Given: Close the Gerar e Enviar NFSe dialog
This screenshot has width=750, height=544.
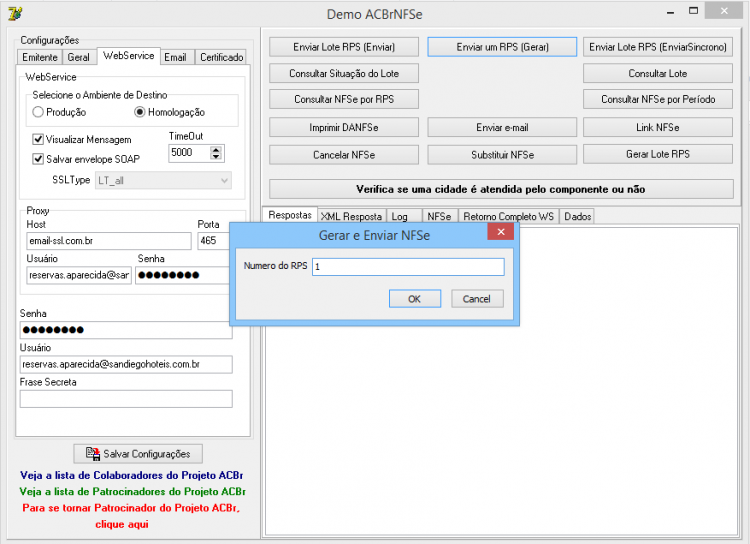Looking at the screenshot, I should 500,232.
